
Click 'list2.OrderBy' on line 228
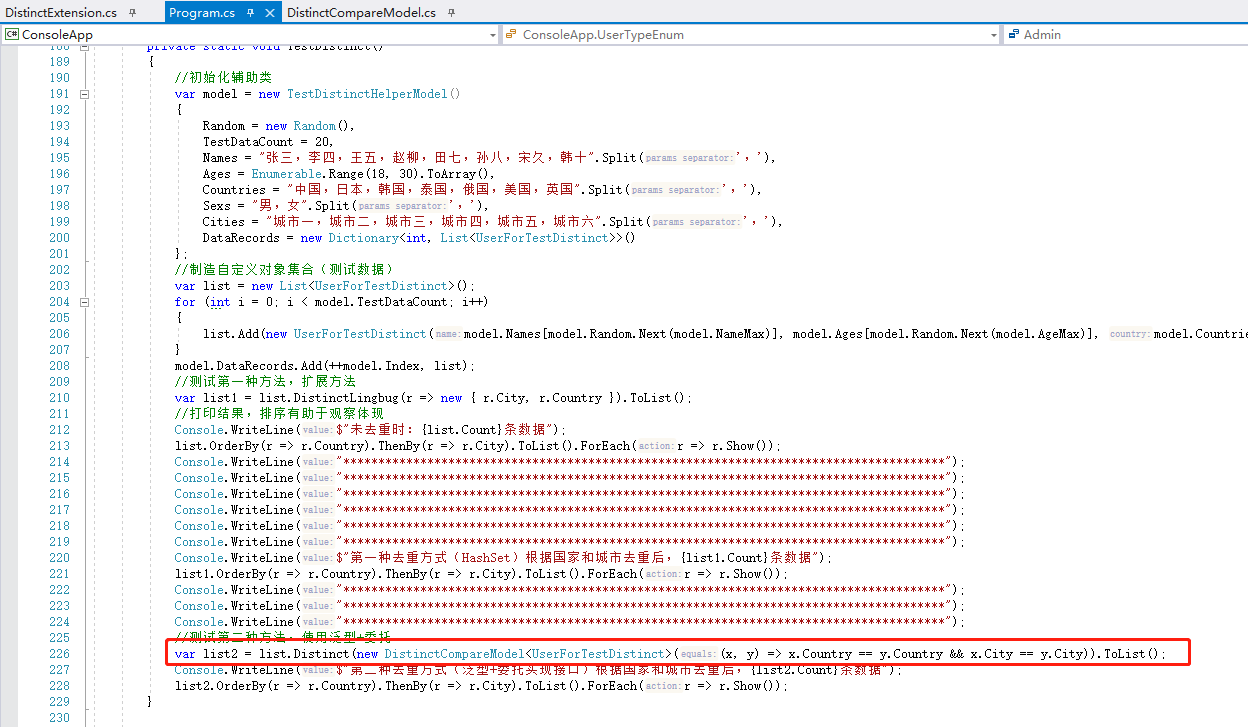click(219, 686)
